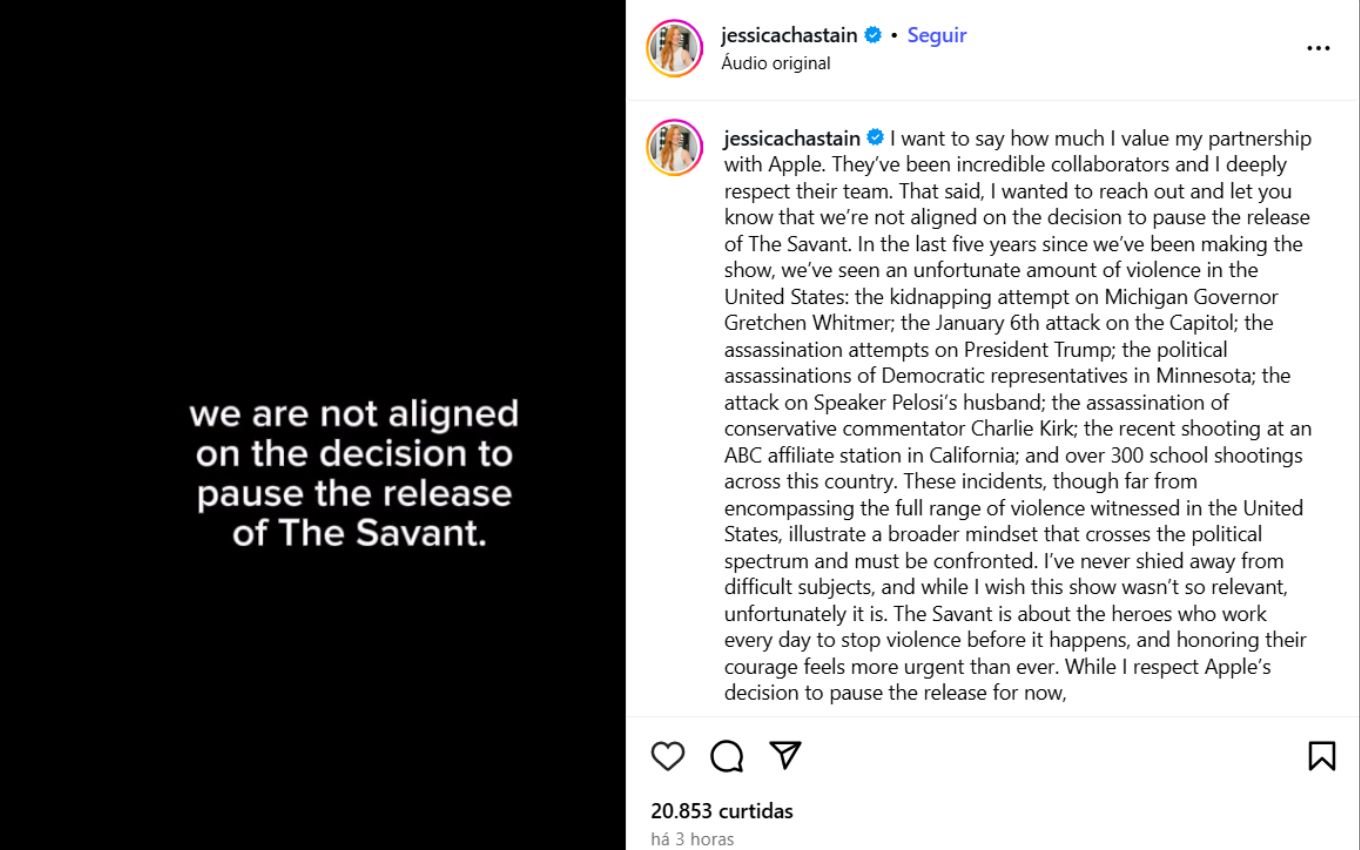1360x850 pixels.
Task: Click the caption's opening sentence about Apple partnership
Action: point(1100,138)
